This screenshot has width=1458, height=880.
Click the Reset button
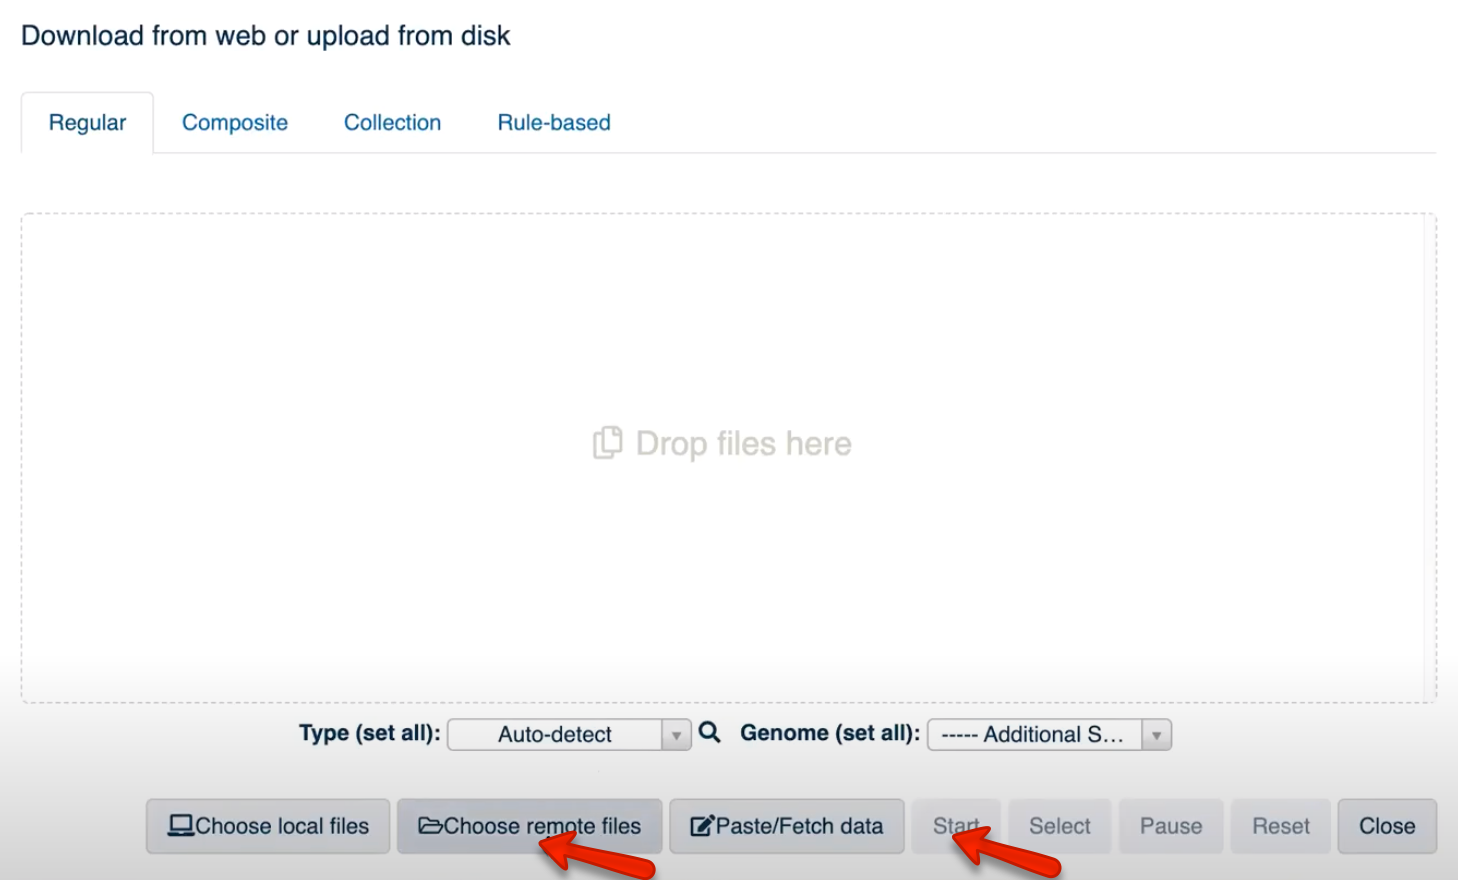click(x=1281, y=826)
